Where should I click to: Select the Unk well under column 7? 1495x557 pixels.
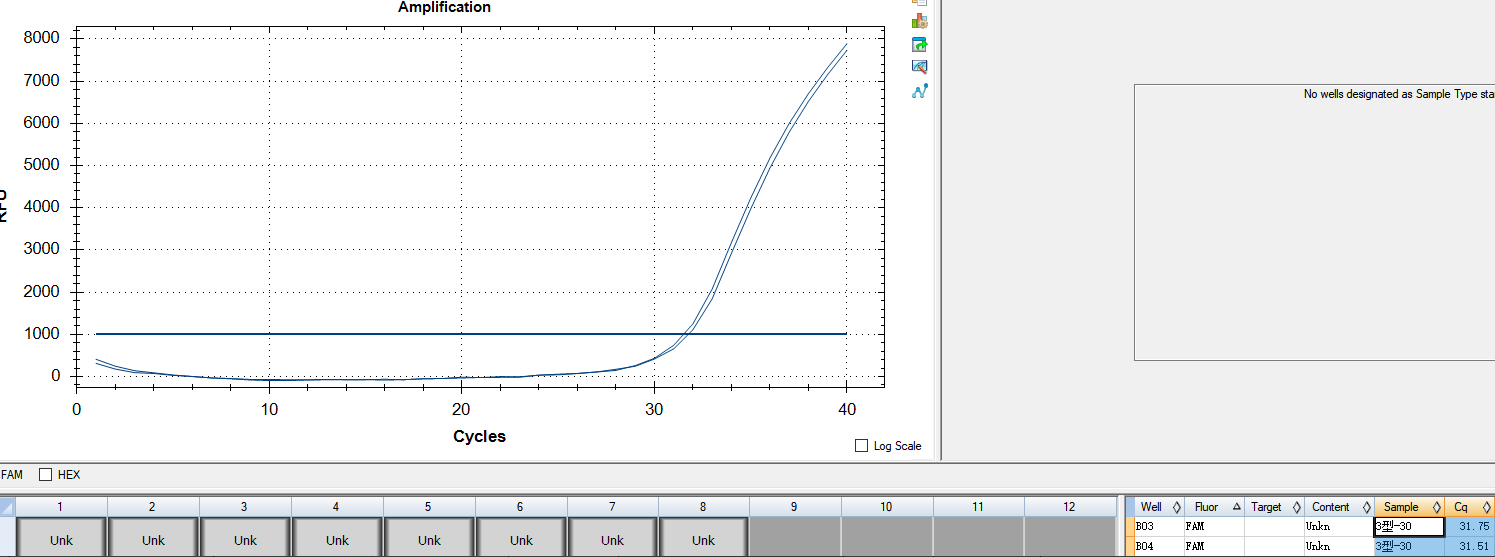[613, 538]
